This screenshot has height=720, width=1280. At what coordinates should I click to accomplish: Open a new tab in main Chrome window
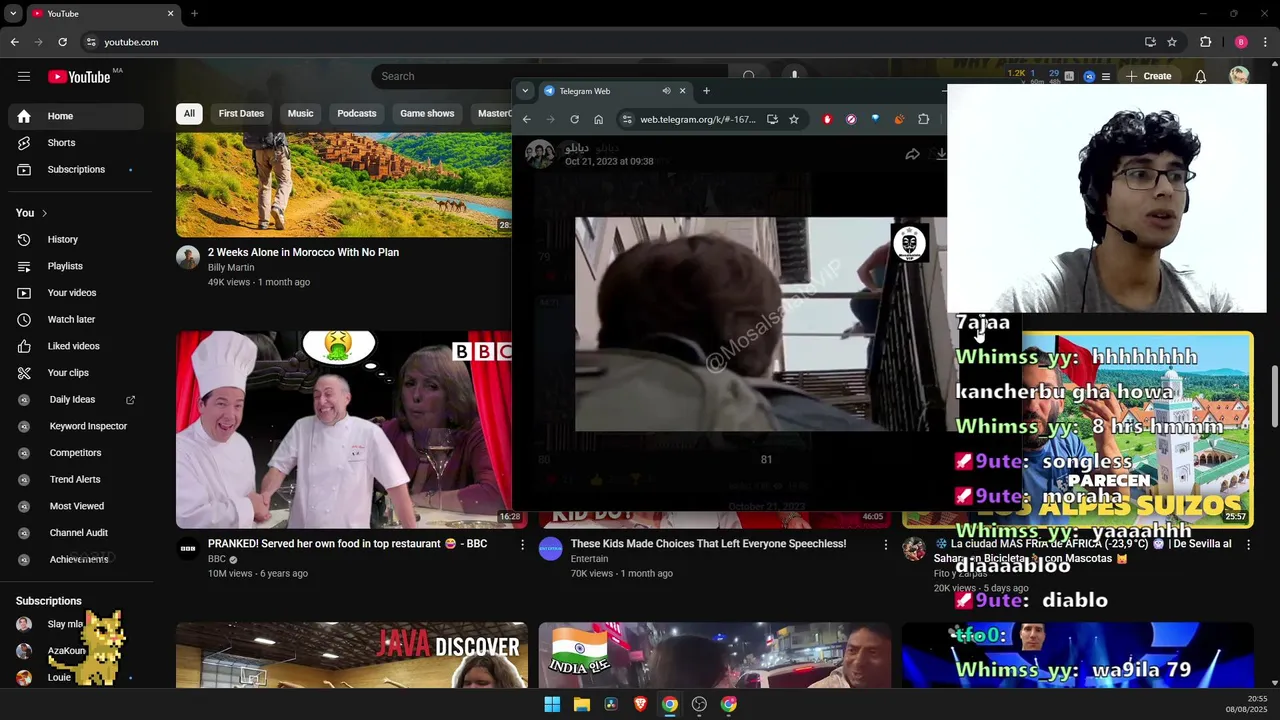194,14
